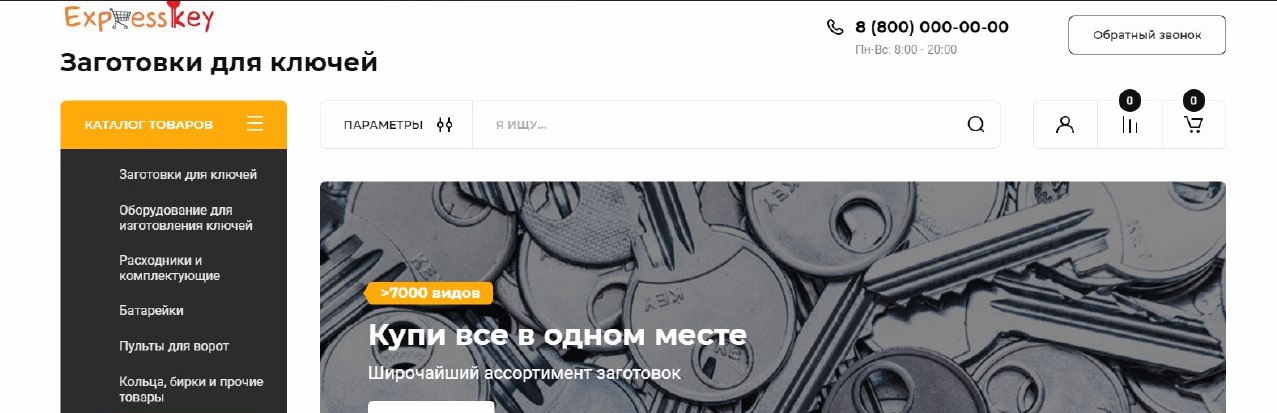Screen dimensions: 1277x413
Task: Click the ExpressKey logo
Action: click(139, 17)
